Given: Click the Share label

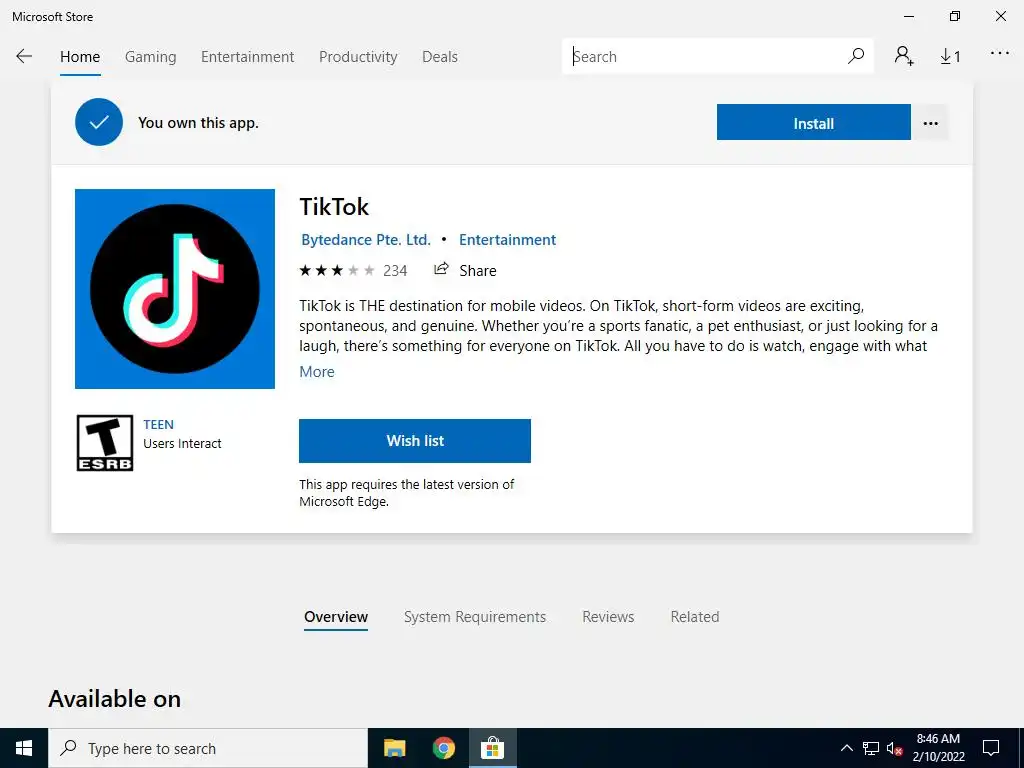Looking at the screenshot, I should click(477, 270).
